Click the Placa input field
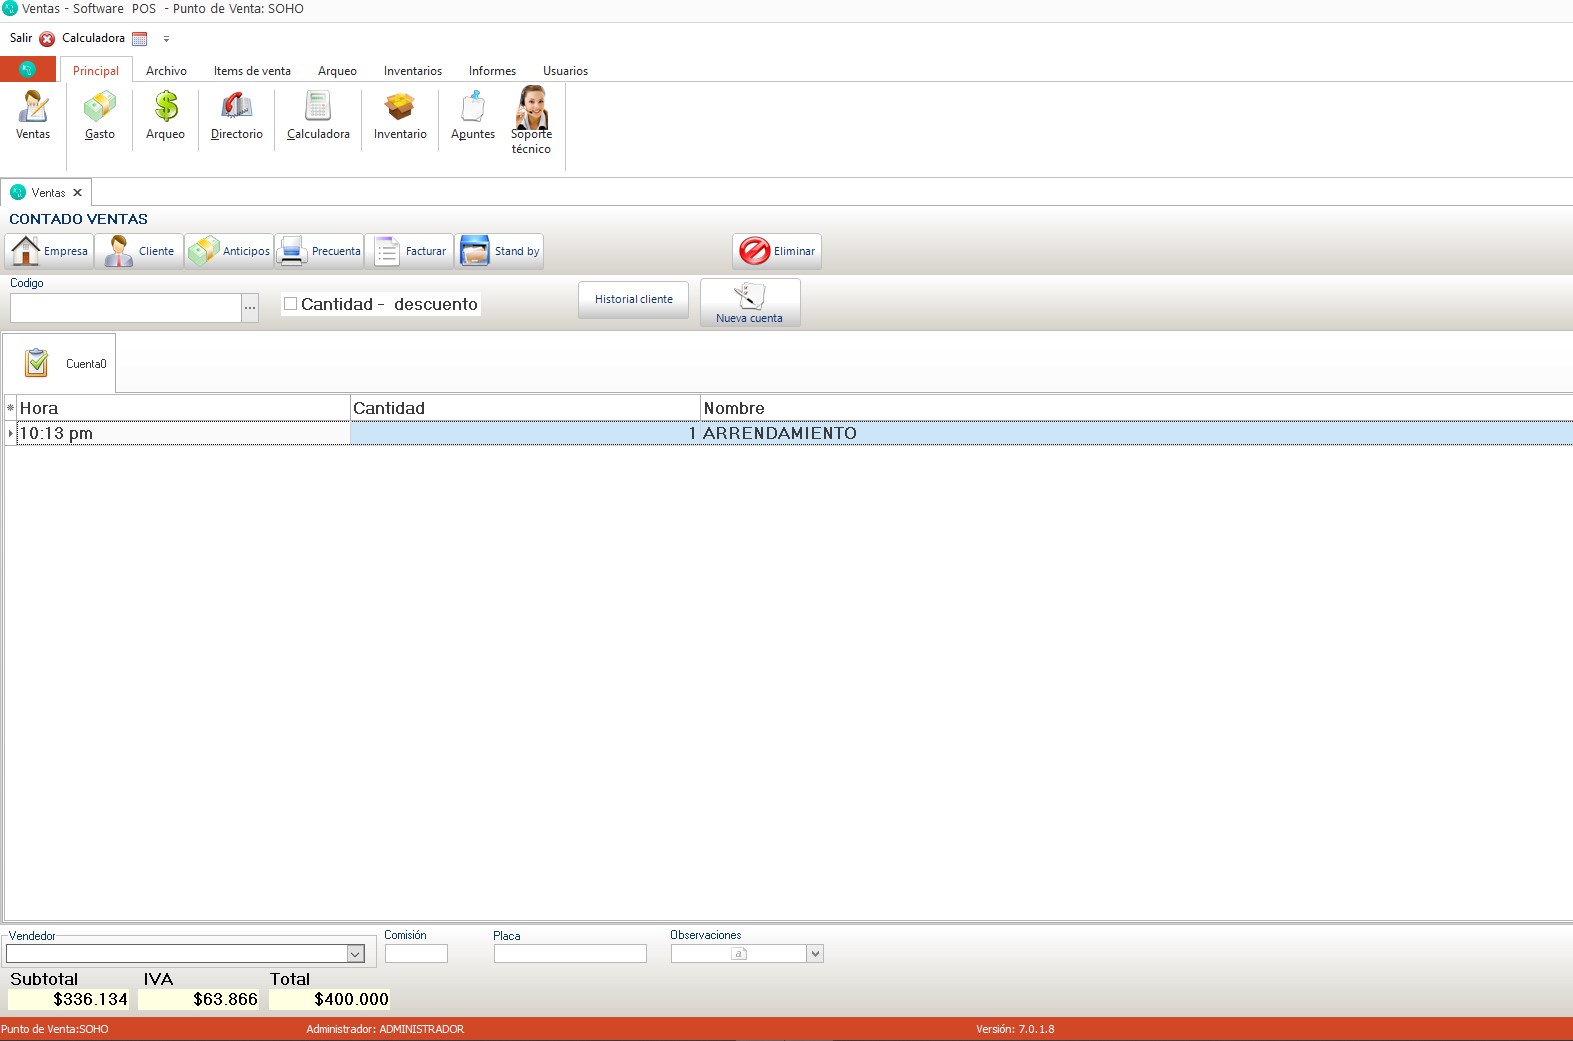1573x1041 pixels. point(570,954)
